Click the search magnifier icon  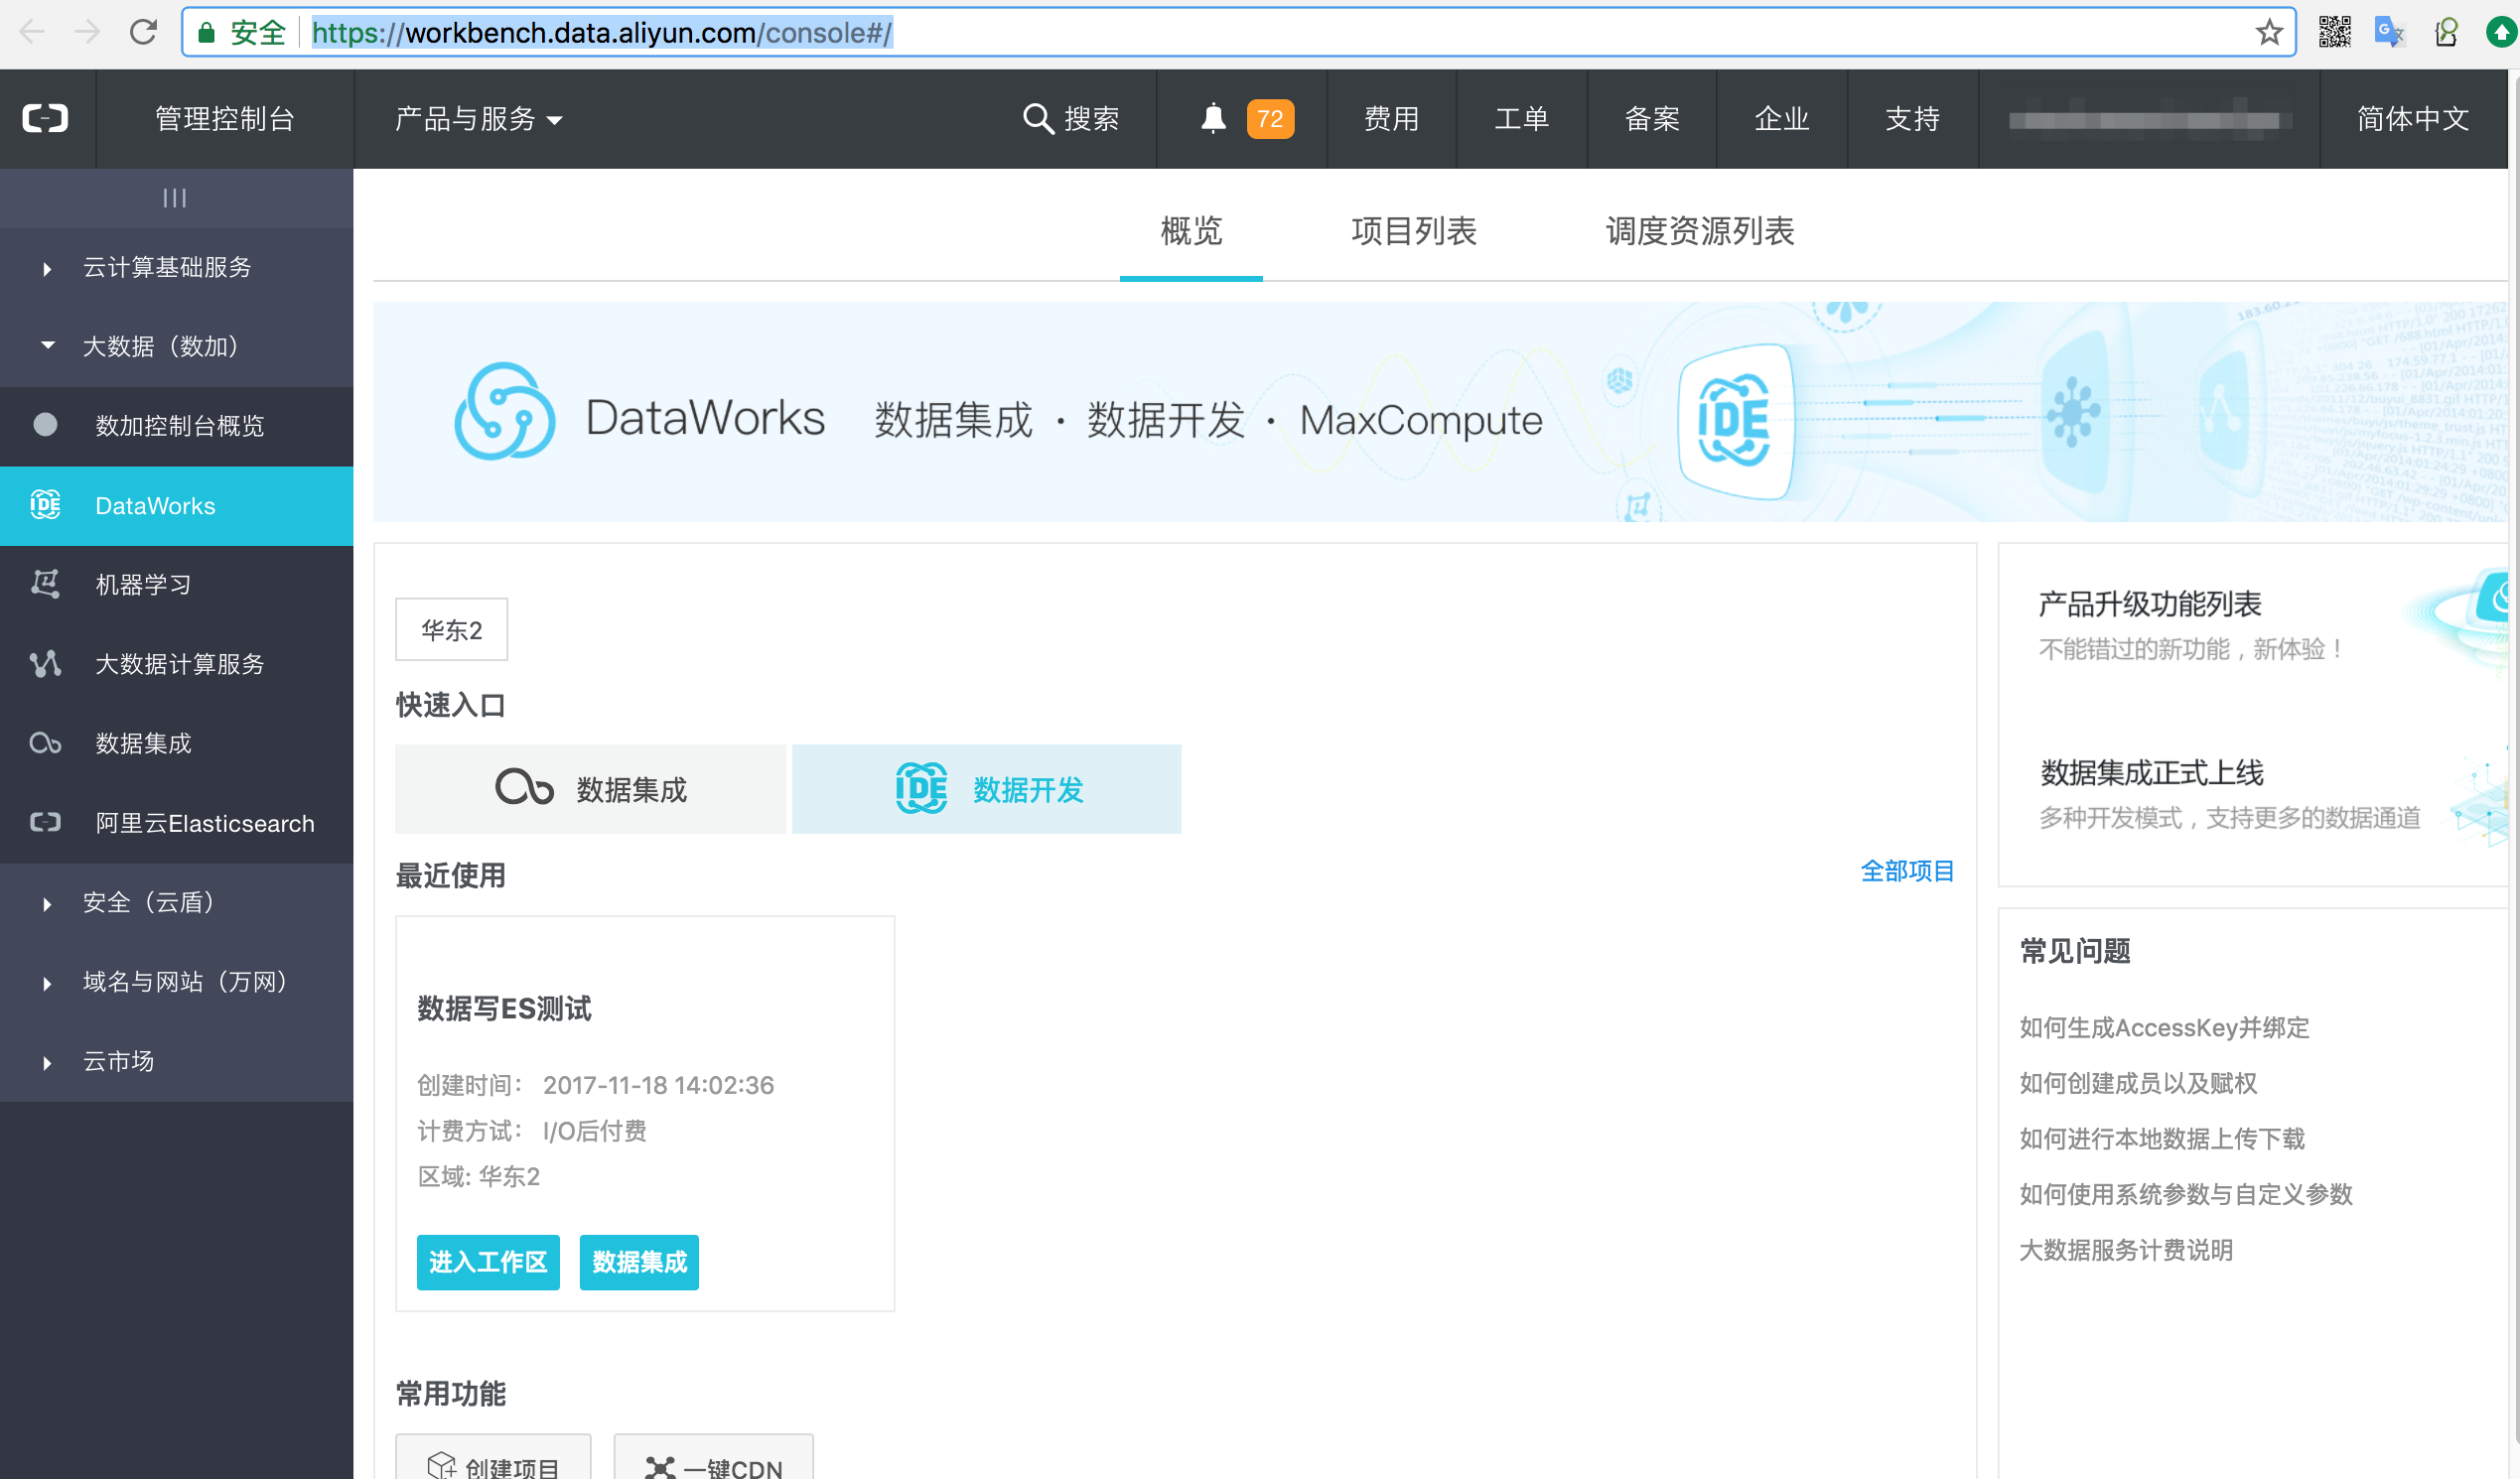(x=1038, y=118)
